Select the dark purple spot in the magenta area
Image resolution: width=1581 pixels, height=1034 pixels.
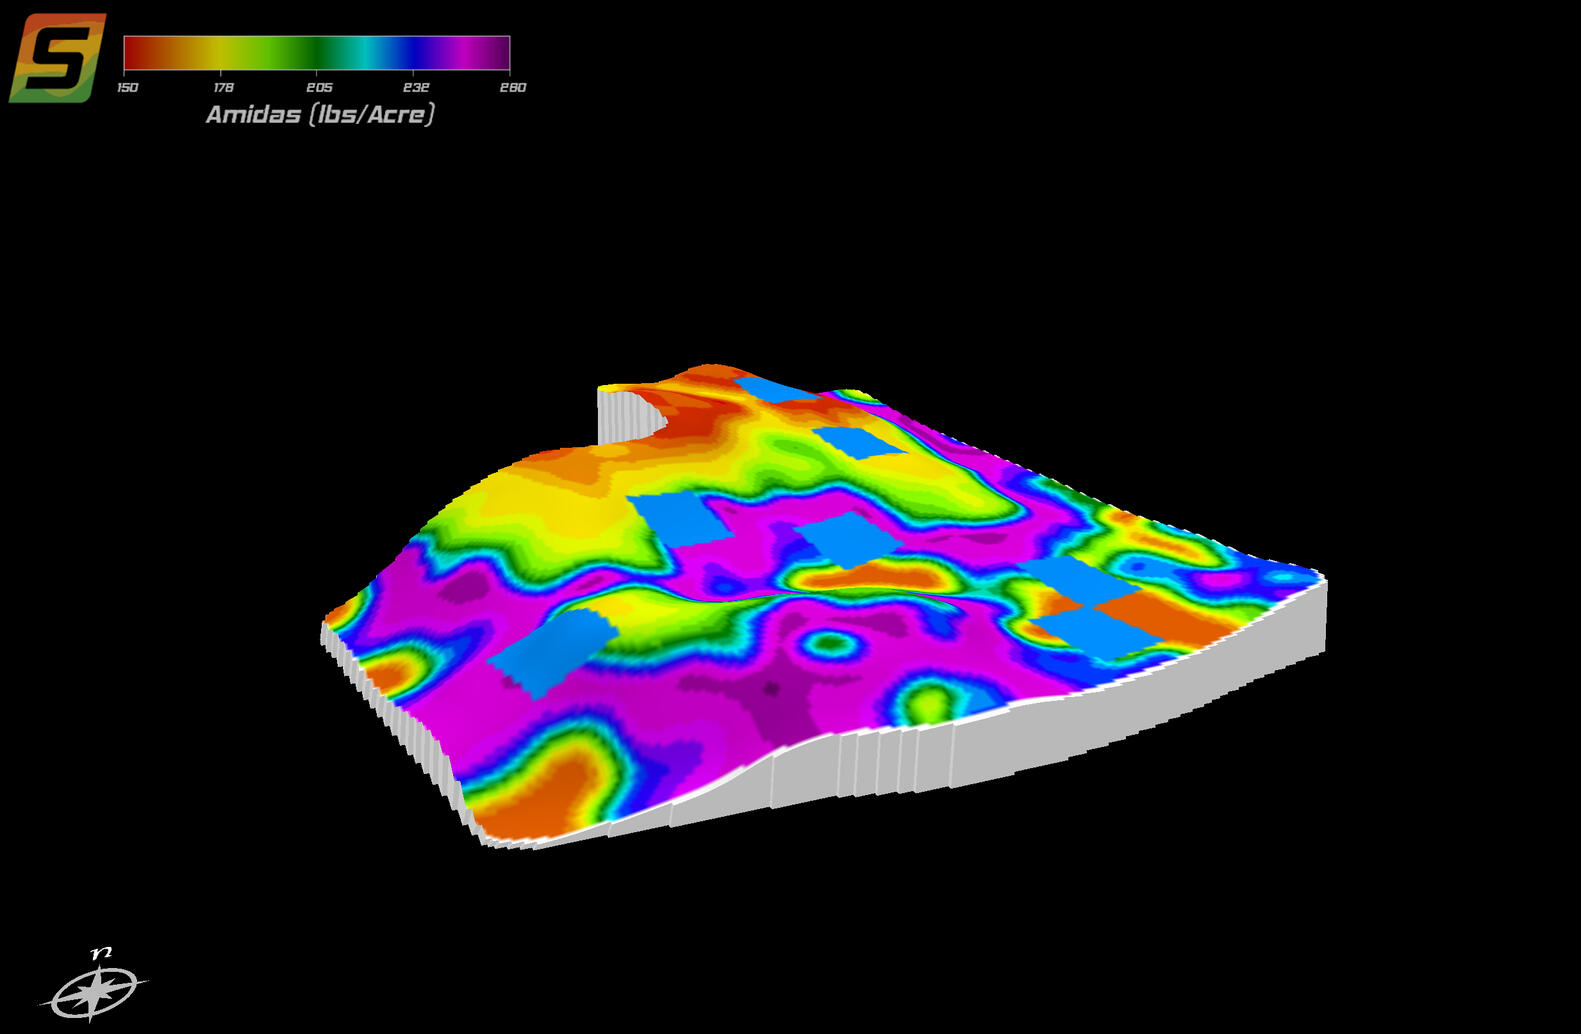tap(771, 688)
